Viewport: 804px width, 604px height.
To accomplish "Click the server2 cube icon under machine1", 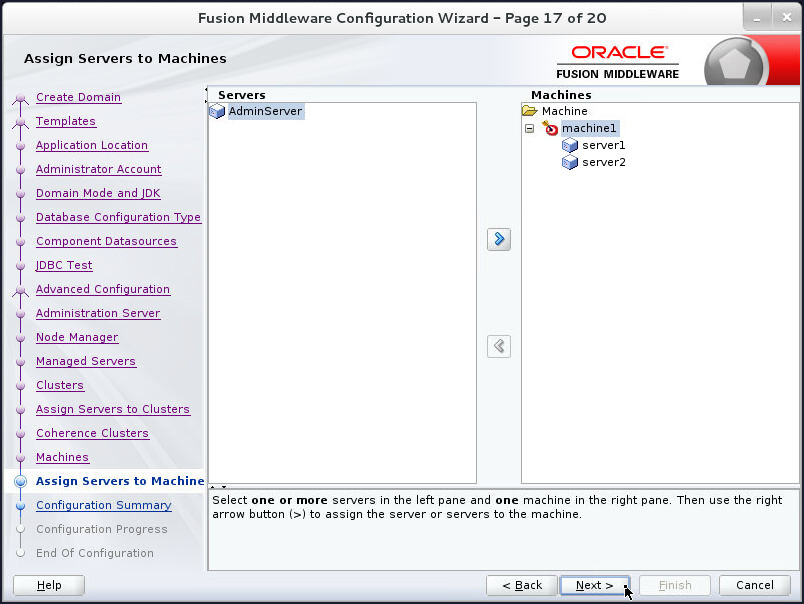I will 569,162.
